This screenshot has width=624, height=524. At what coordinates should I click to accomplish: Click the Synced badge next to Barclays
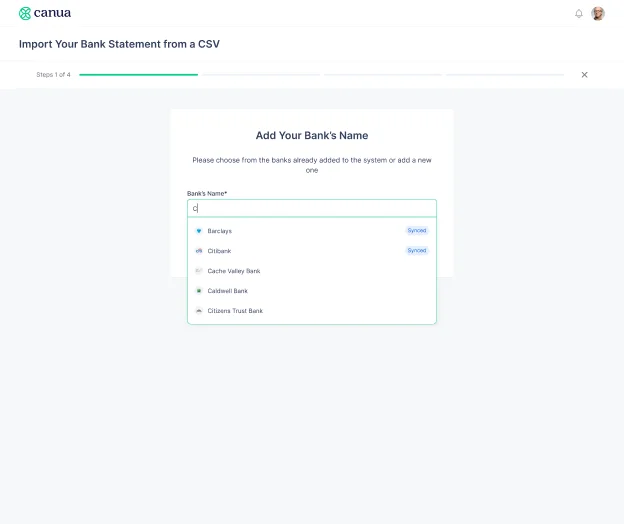[417, 230]
